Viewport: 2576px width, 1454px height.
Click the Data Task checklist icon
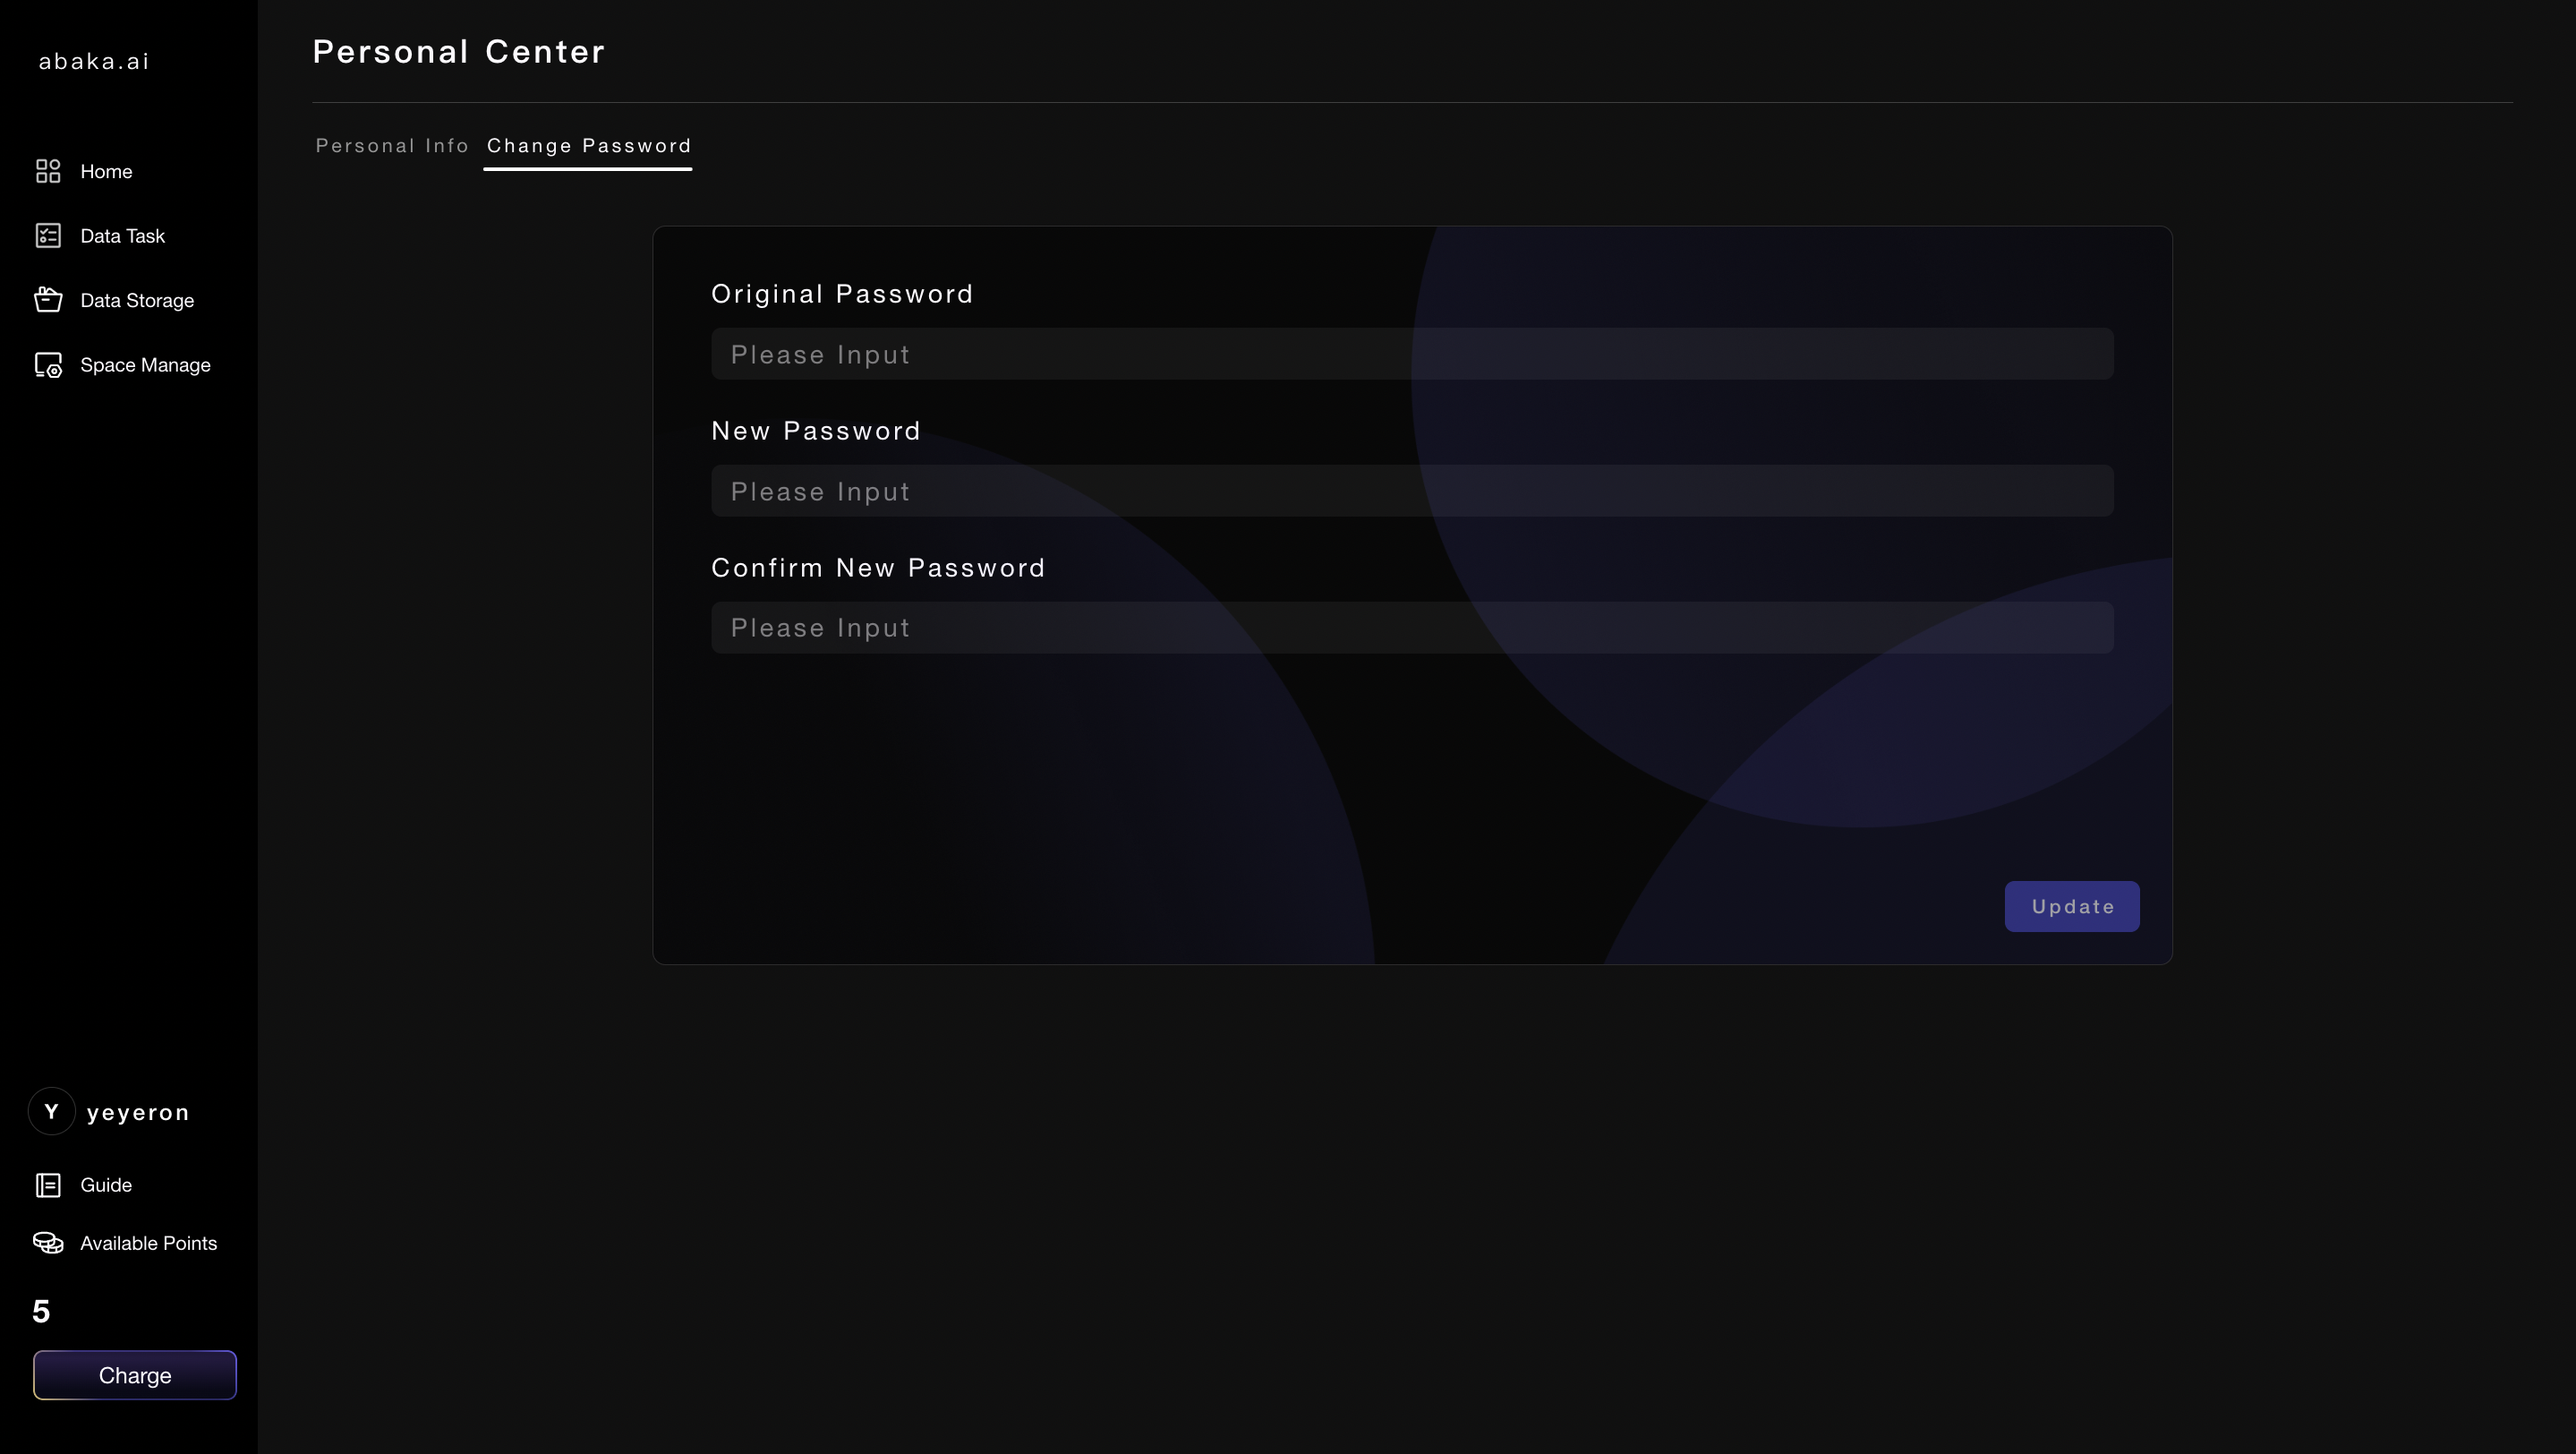pos(48,236)
